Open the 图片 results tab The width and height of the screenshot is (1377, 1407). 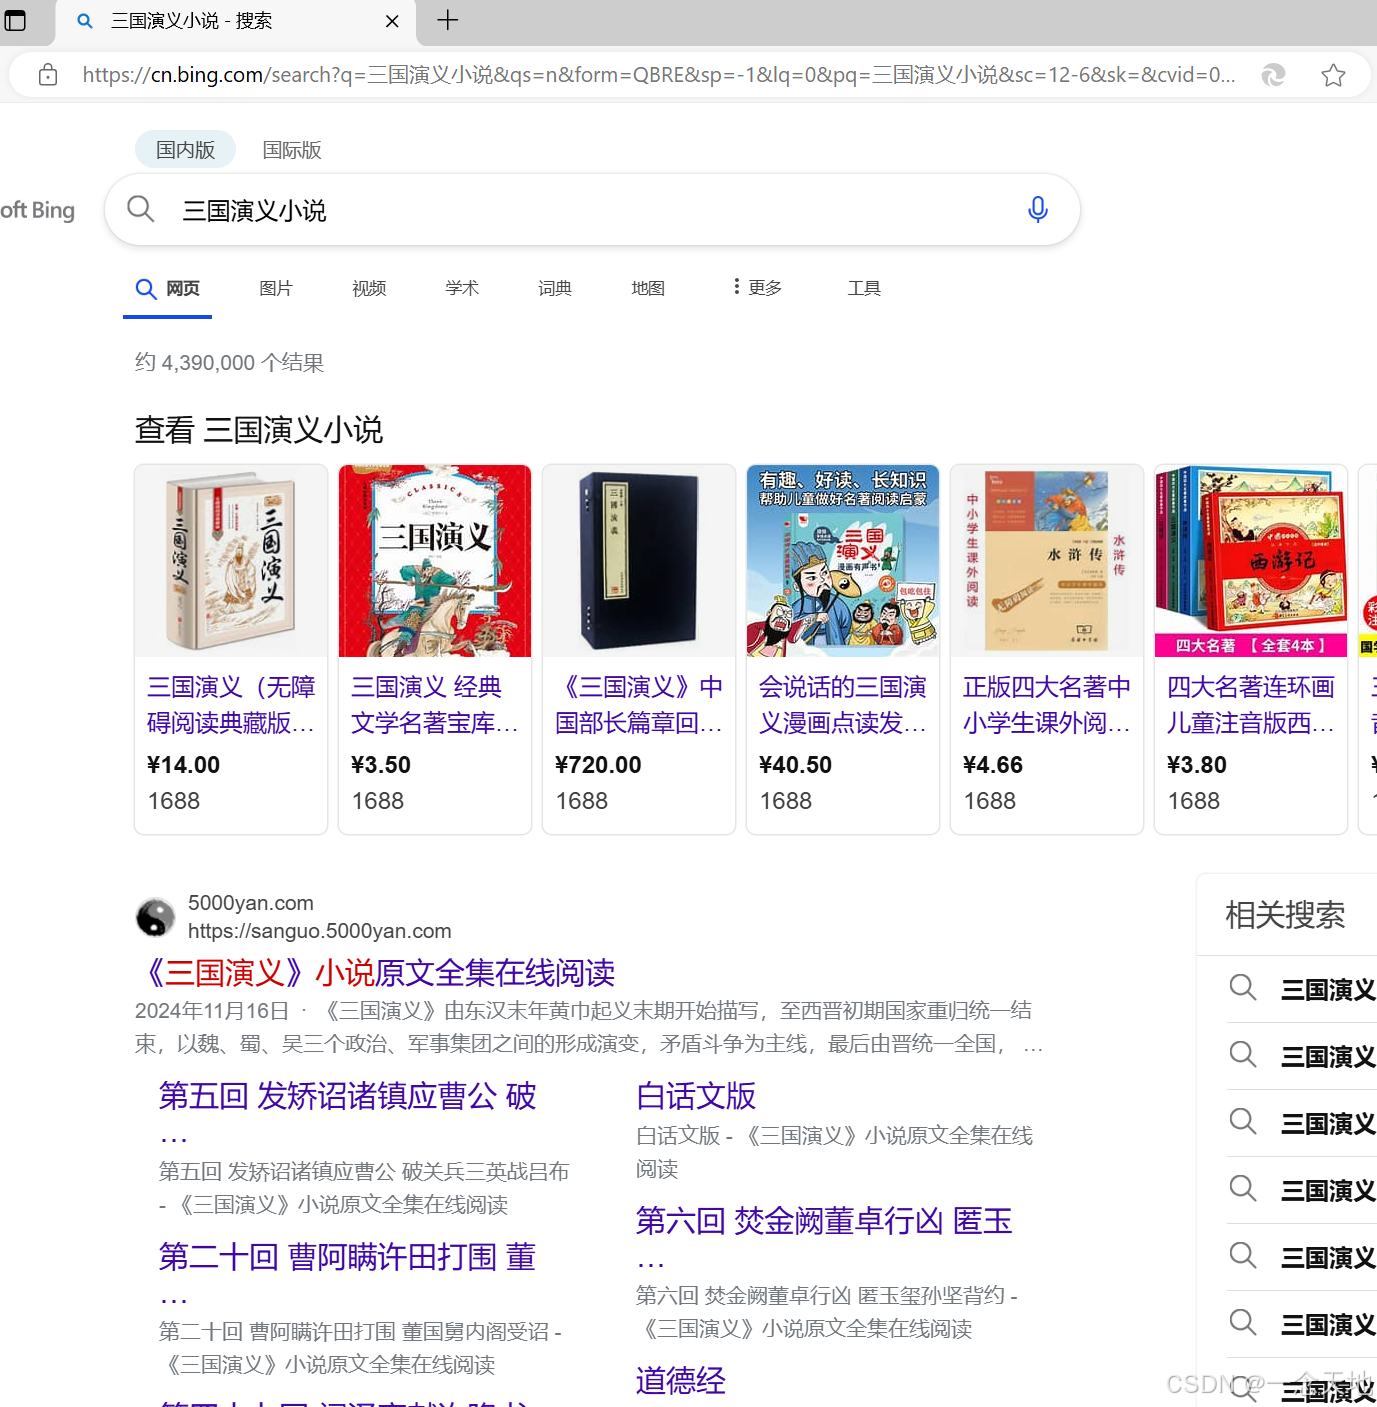[276, 288]
